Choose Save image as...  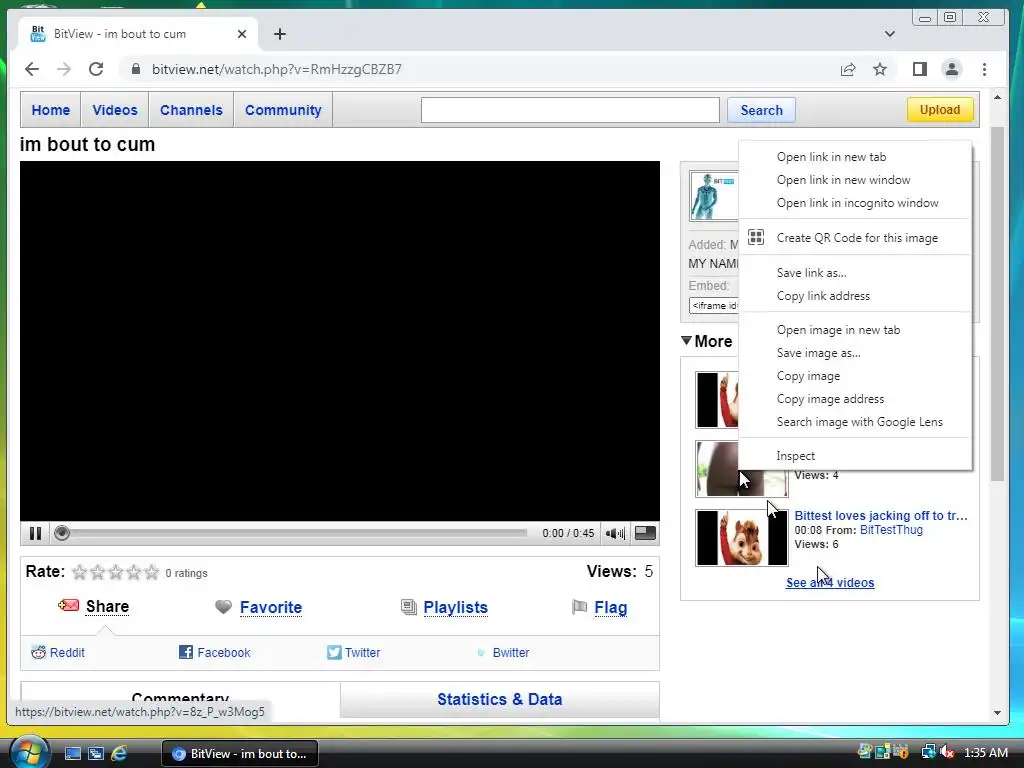point(855,353)
